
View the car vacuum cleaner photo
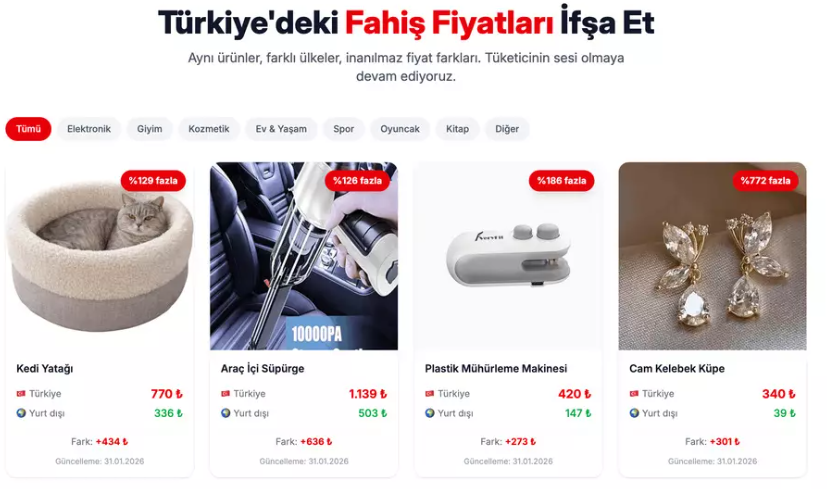point(304,256)
